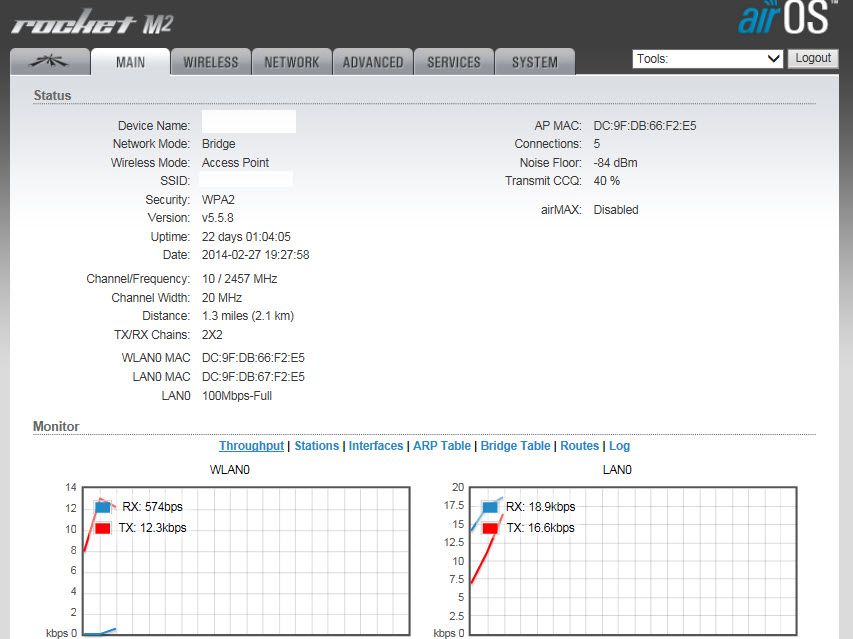Viewport: 853px width, 639px height.
Task: Open the ARP Table link
Action: [442, 446]
